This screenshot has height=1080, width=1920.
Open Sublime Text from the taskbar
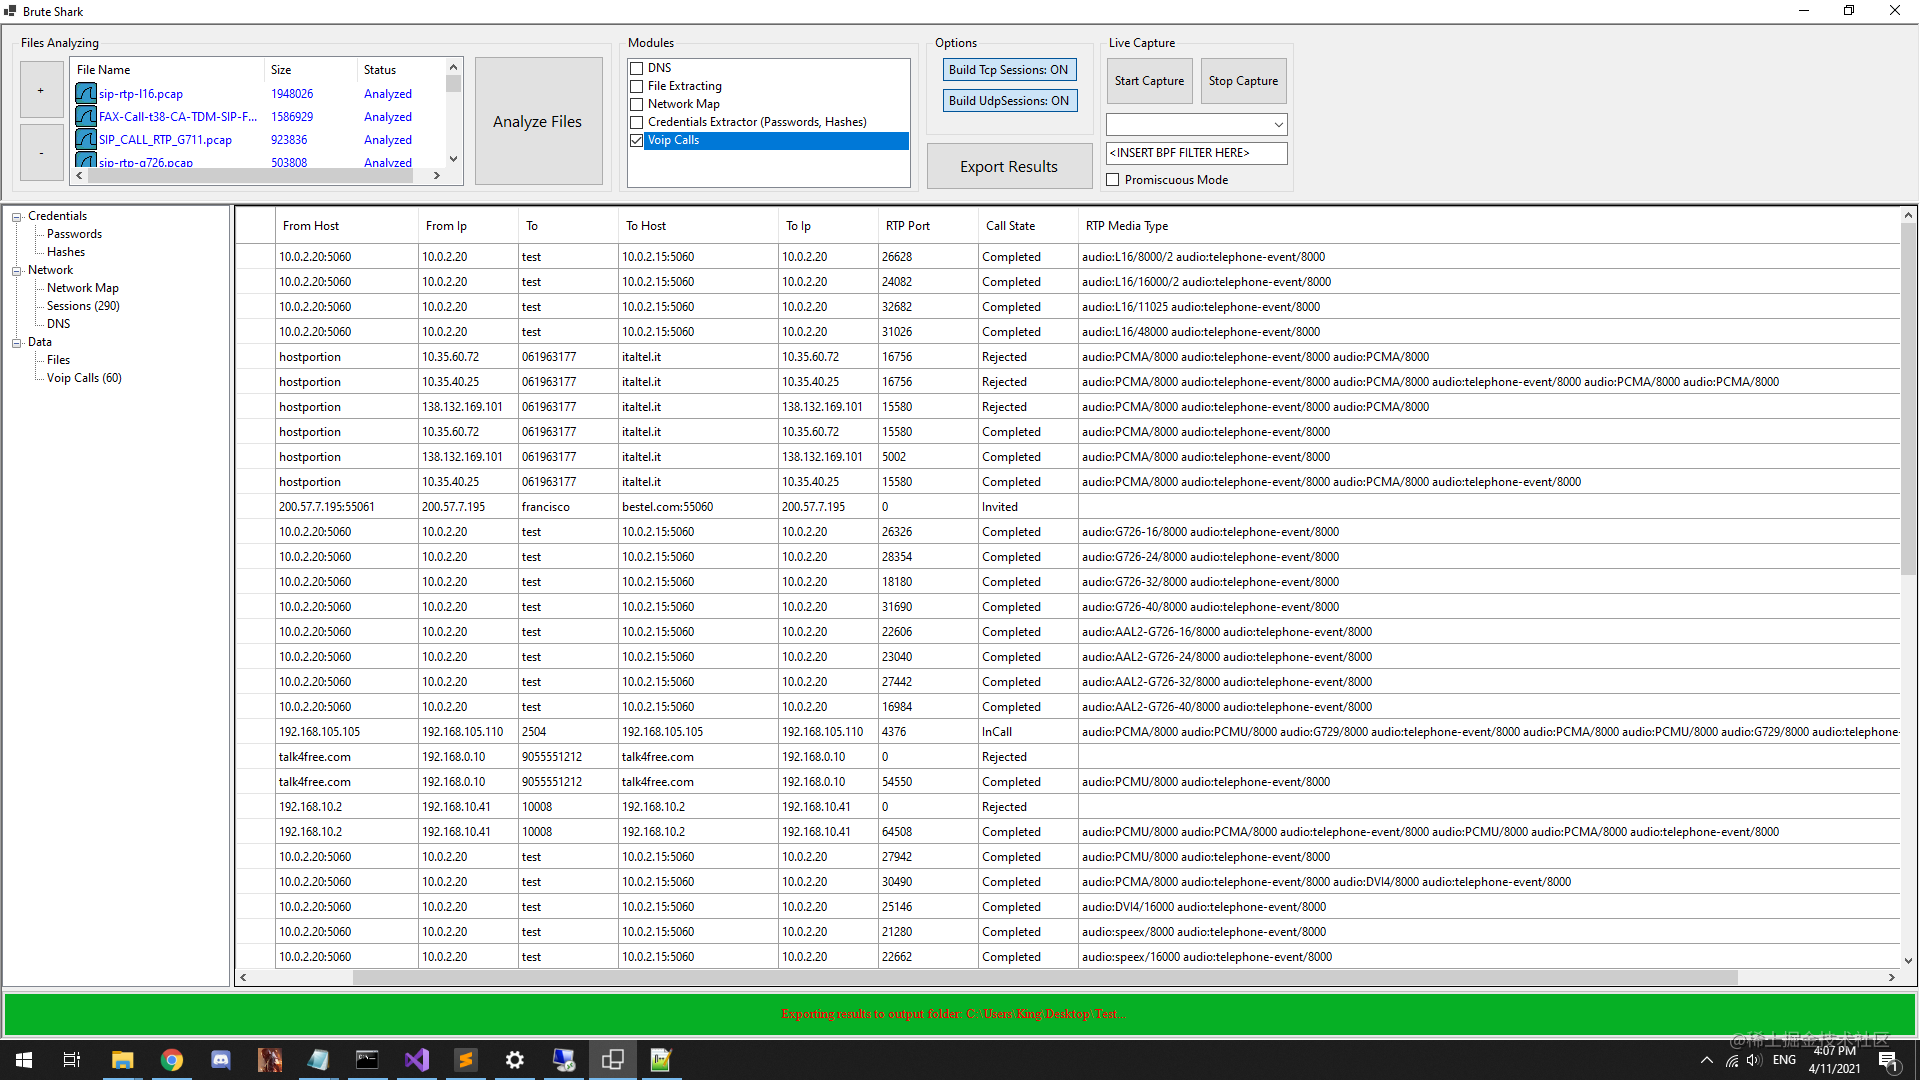[466, 1060]
